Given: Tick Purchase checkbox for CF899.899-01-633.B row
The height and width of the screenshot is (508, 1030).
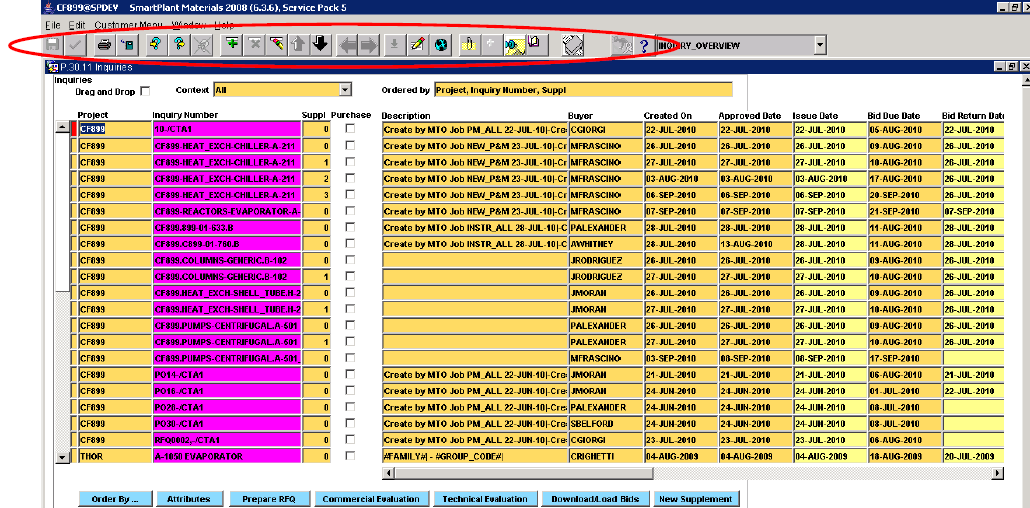Looking at the screenshot, I should click(x=350, y=227).
